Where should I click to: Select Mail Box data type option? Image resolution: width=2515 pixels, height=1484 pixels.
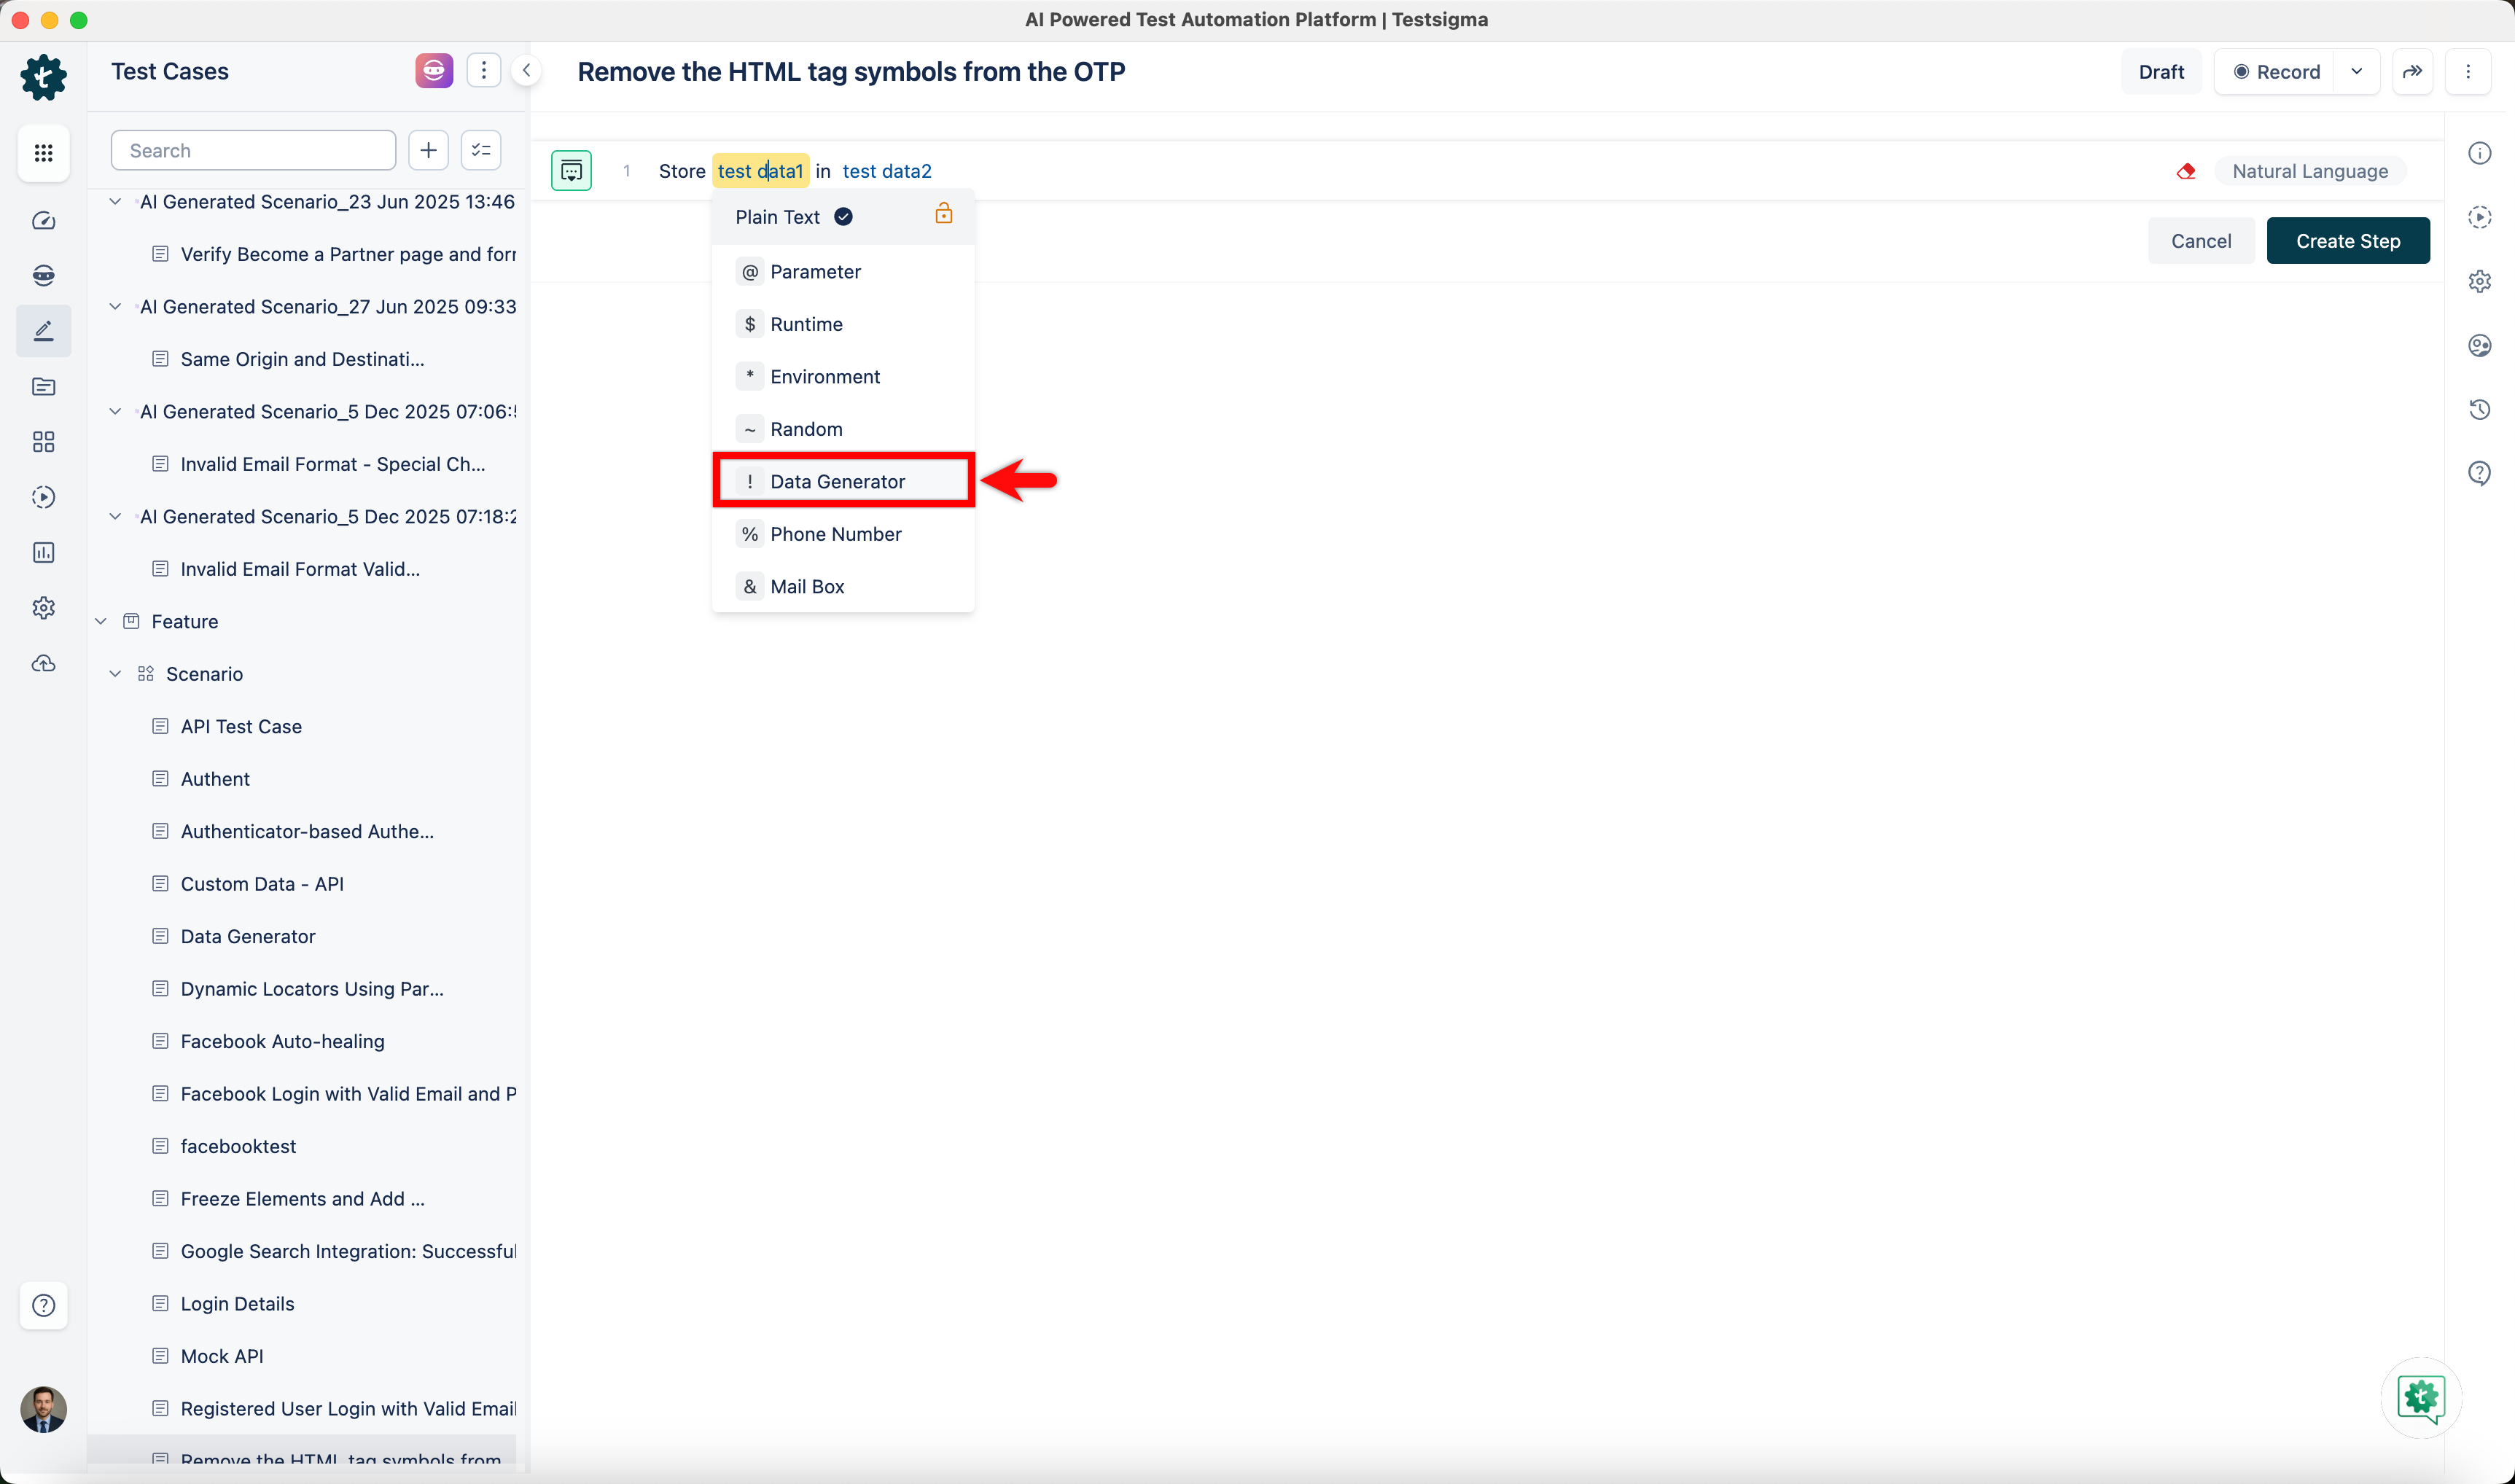(x=806, y=586)
